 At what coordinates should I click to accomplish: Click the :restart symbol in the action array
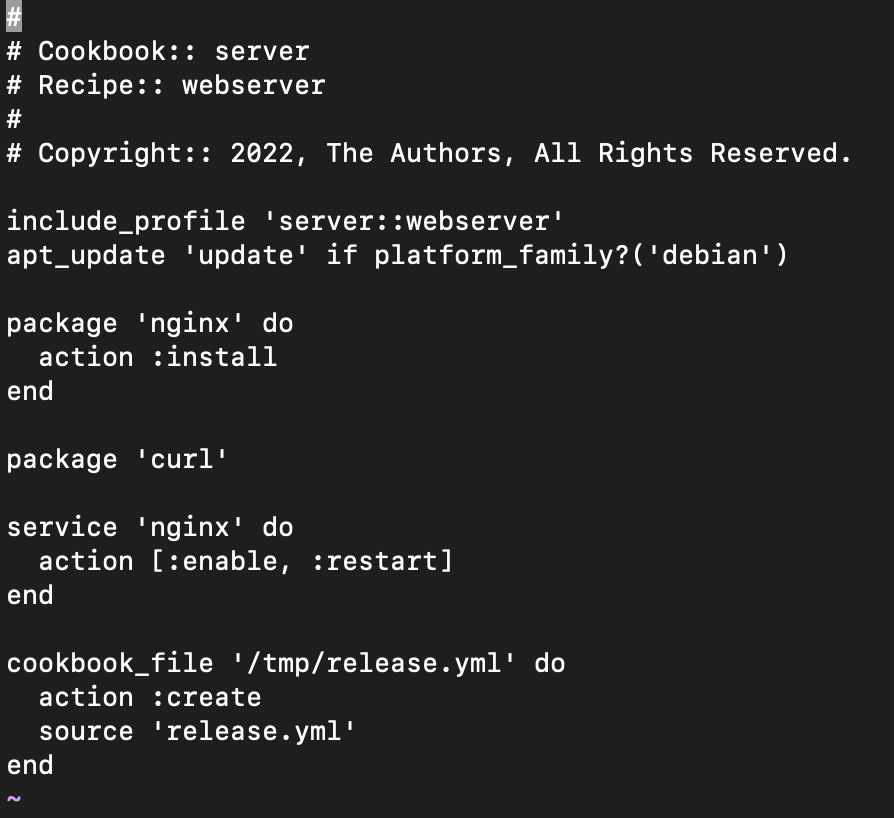click(374, 561)
